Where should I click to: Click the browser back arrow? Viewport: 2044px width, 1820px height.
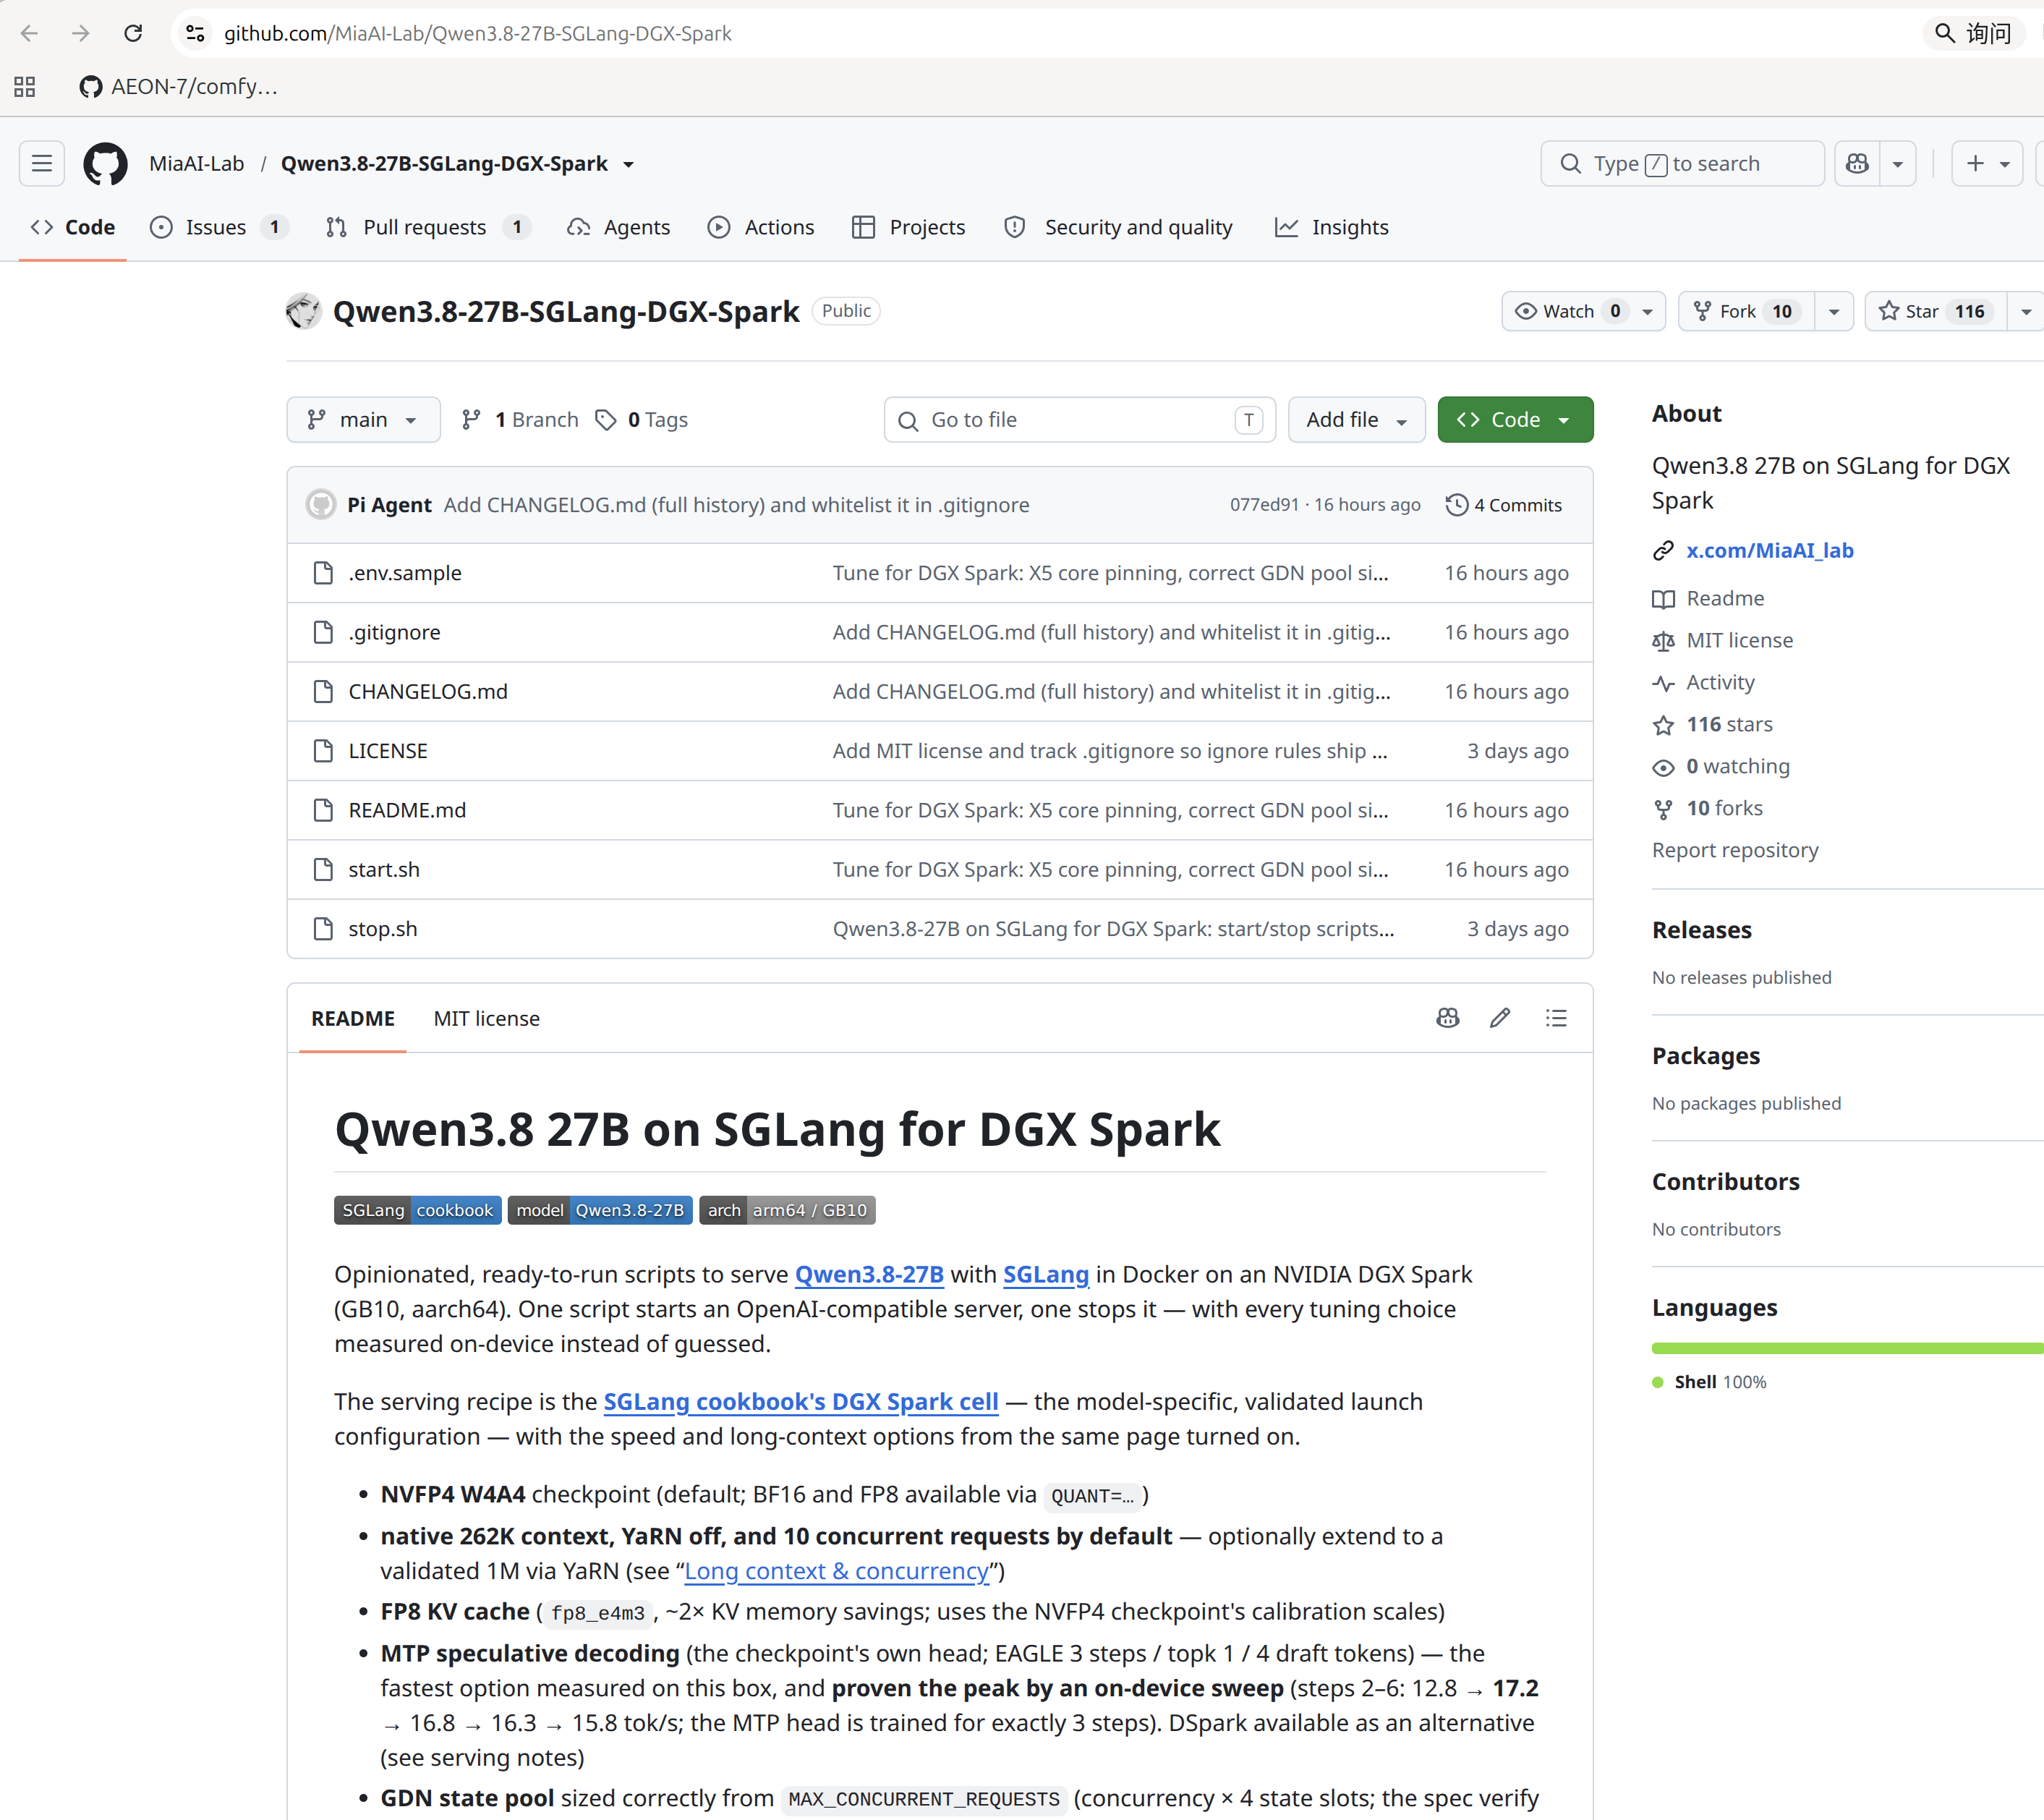(29, 33)
